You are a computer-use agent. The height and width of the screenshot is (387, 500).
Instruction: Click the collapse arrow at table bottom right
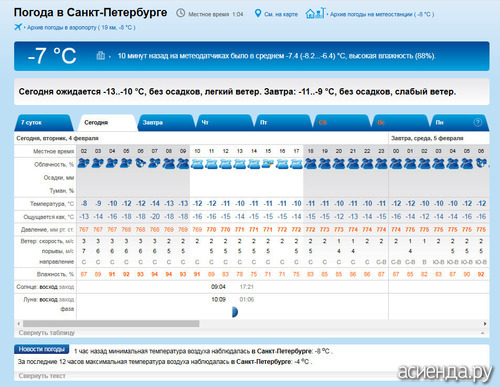482,333
